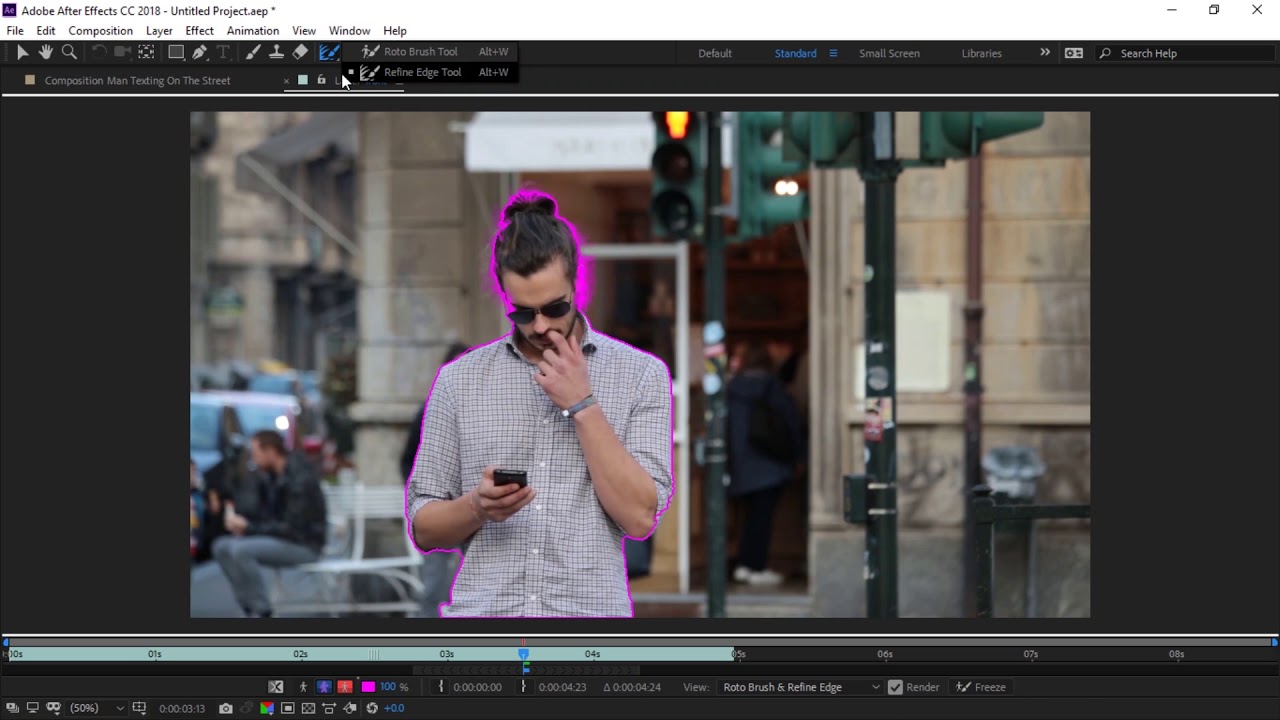The height and width of the screenshot is (720, 1280).
Task: Toggle fast previews icon
Action: [x=349, y=708]
